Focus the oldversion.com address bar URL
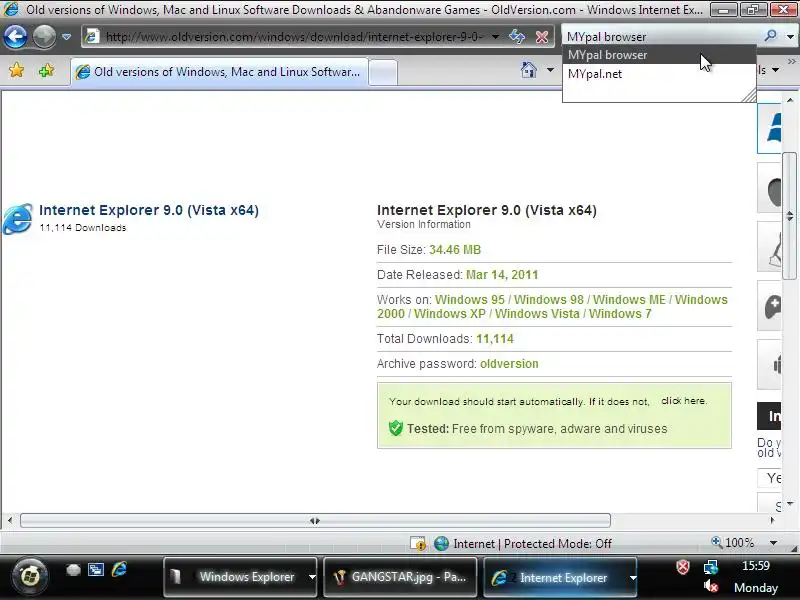 pos(293,37)
